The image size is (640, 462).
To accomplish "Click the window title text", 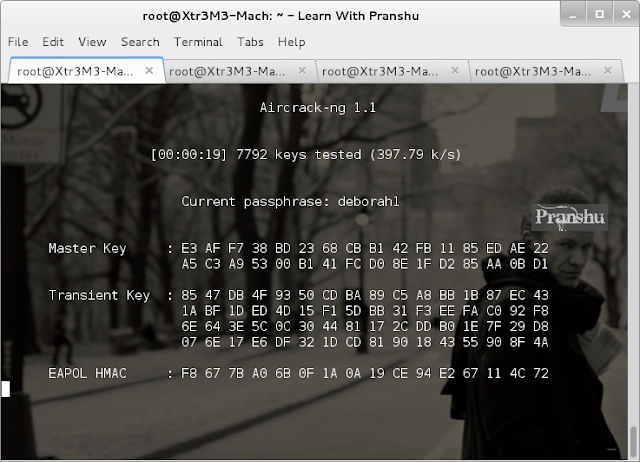I will (280, 16).
